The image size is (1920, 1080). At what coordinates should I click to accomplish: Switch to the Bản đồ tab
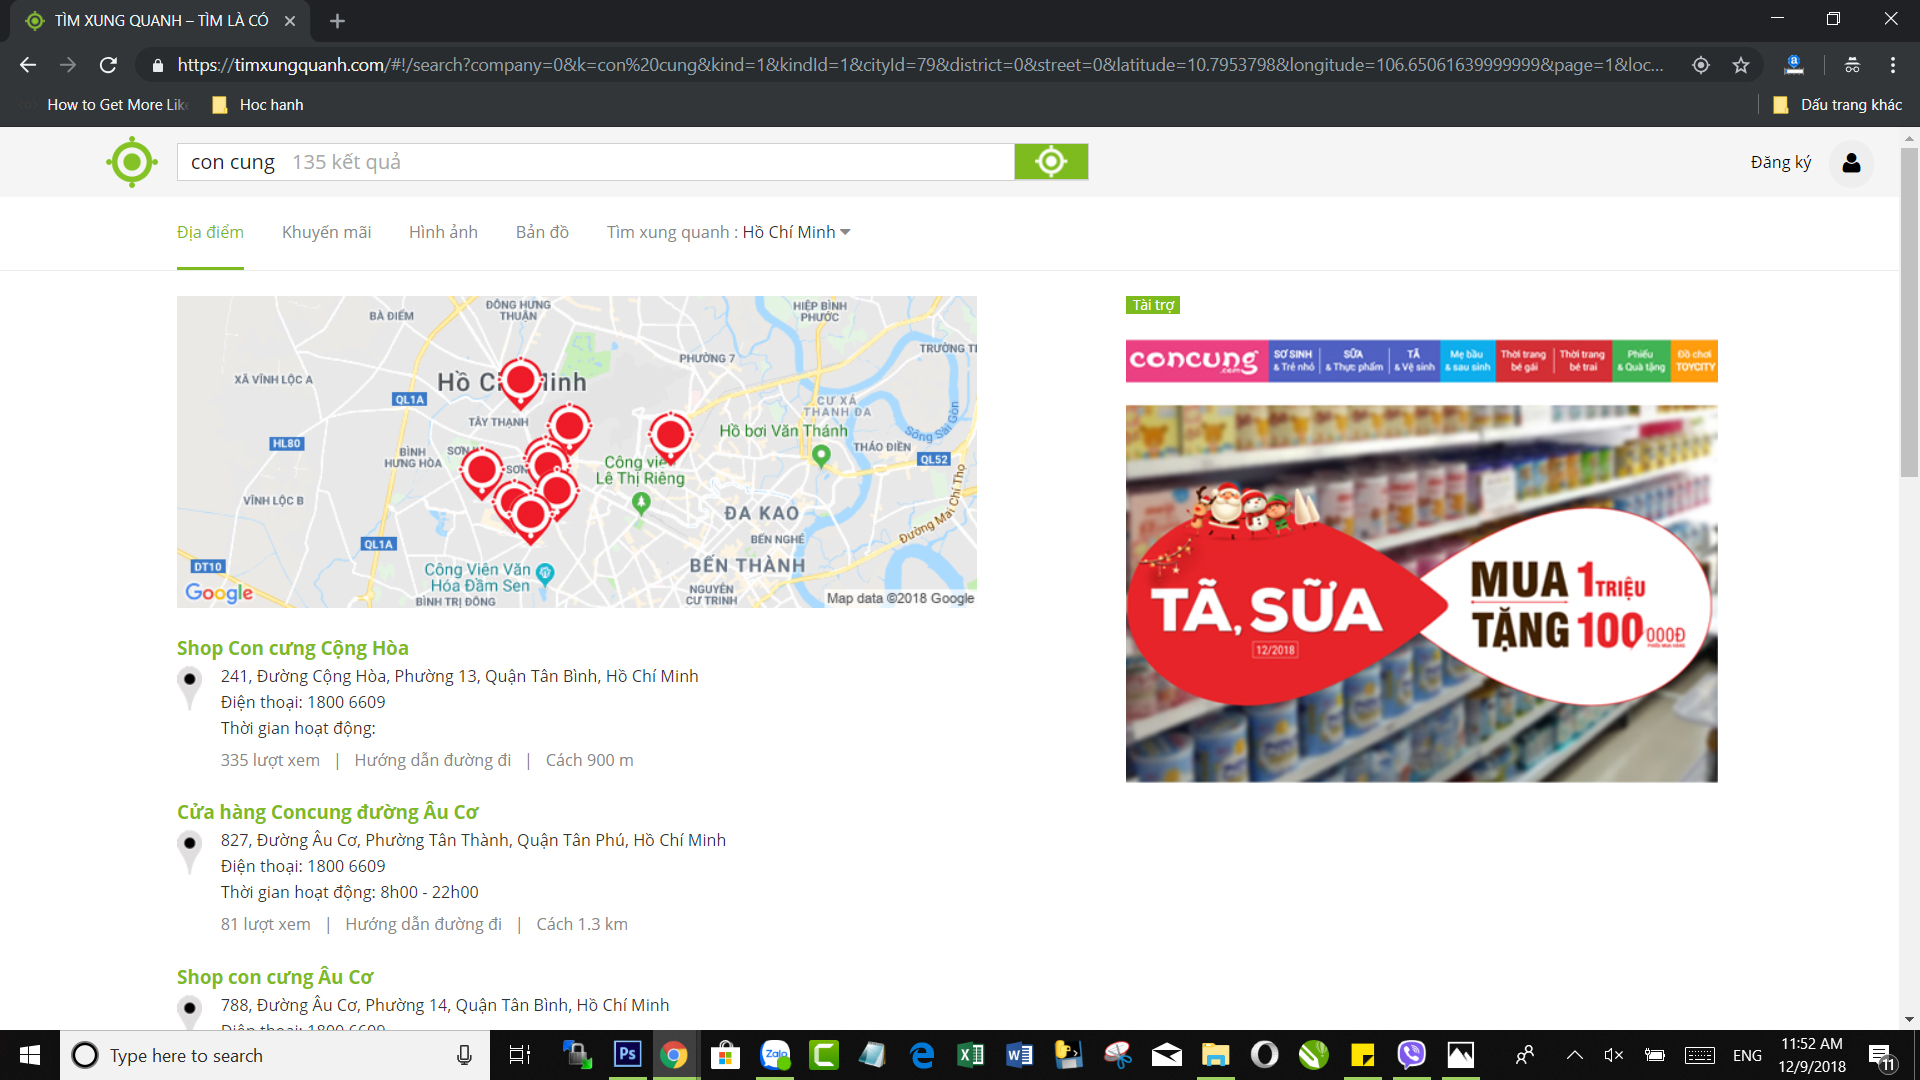542,232
